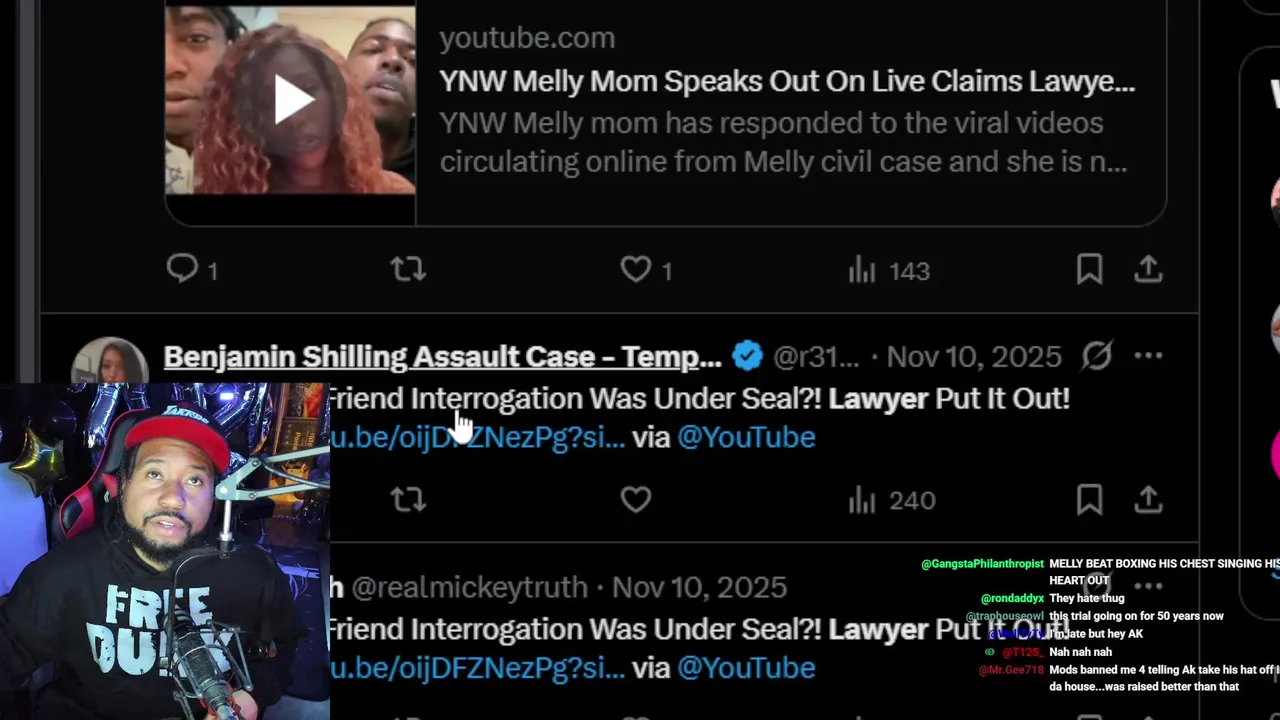Expand more options on the Benjamin Shilling post
The width and height of the screenshot is (1280, 720).
point(1148,356)
